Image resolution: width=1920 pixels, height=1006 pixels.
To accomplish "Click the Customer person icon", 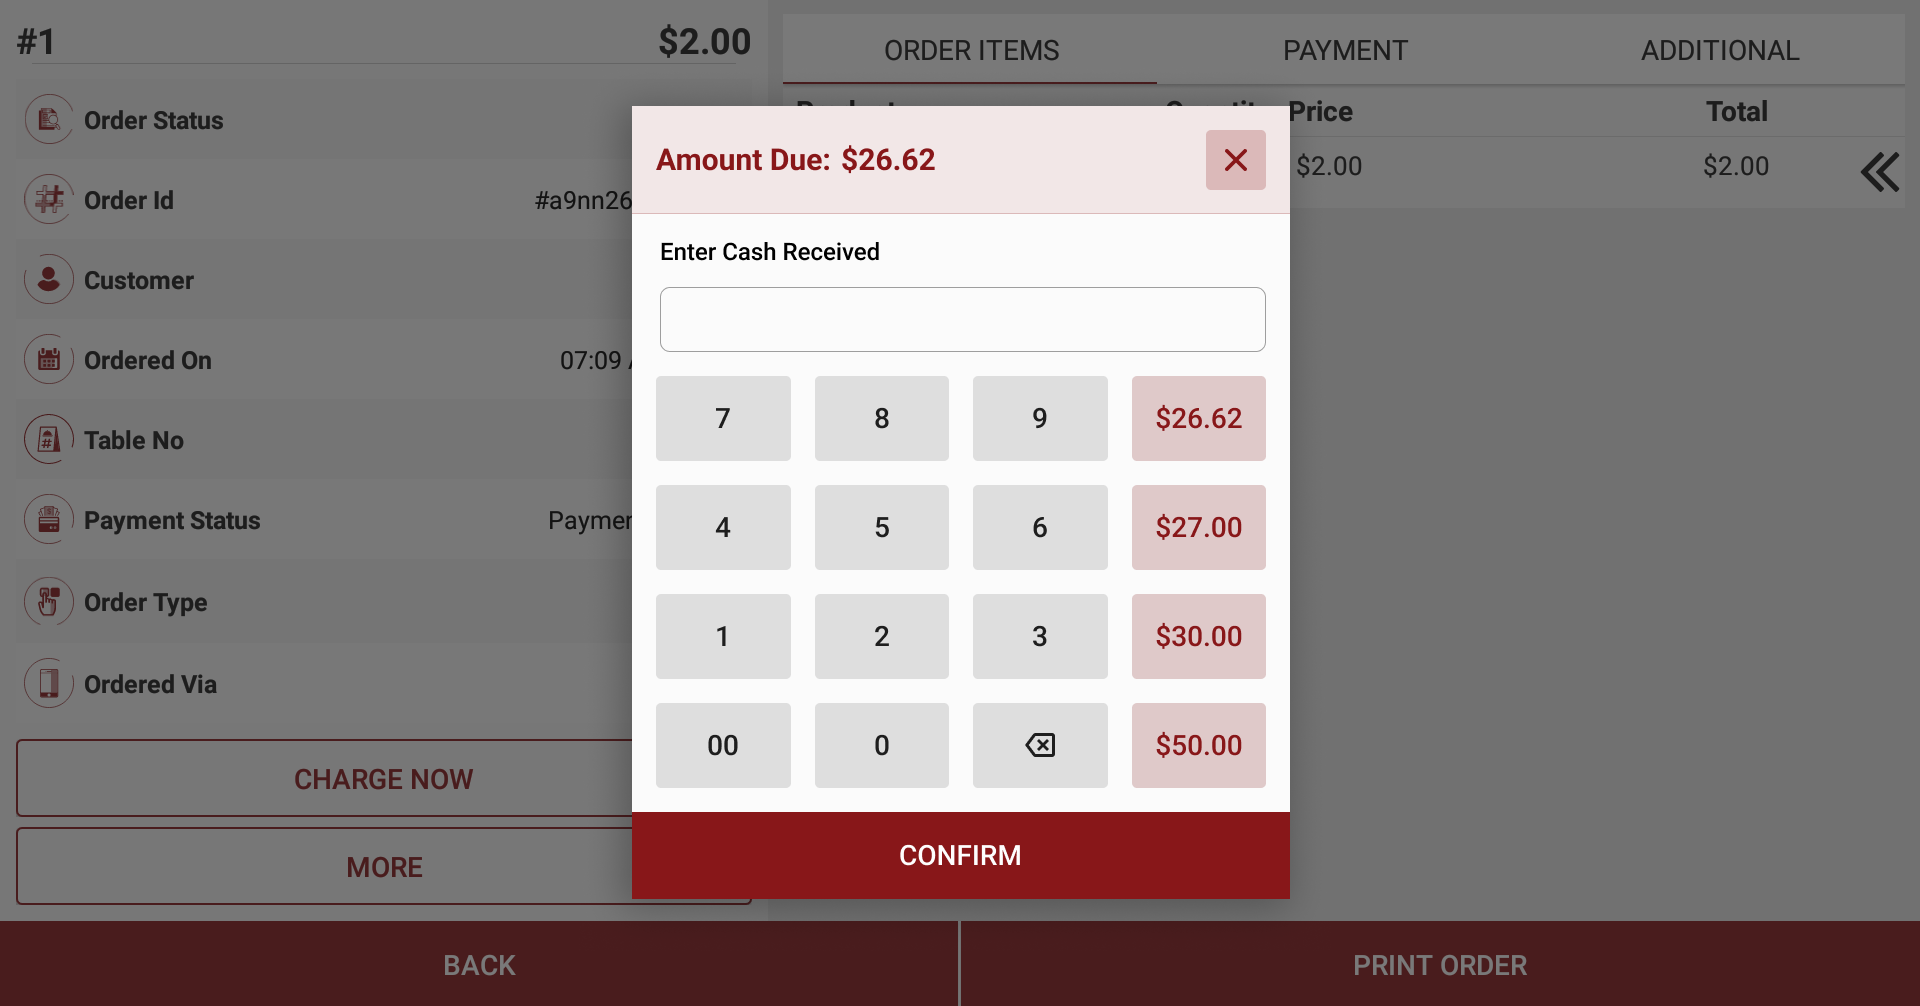I will click(48, 280).
